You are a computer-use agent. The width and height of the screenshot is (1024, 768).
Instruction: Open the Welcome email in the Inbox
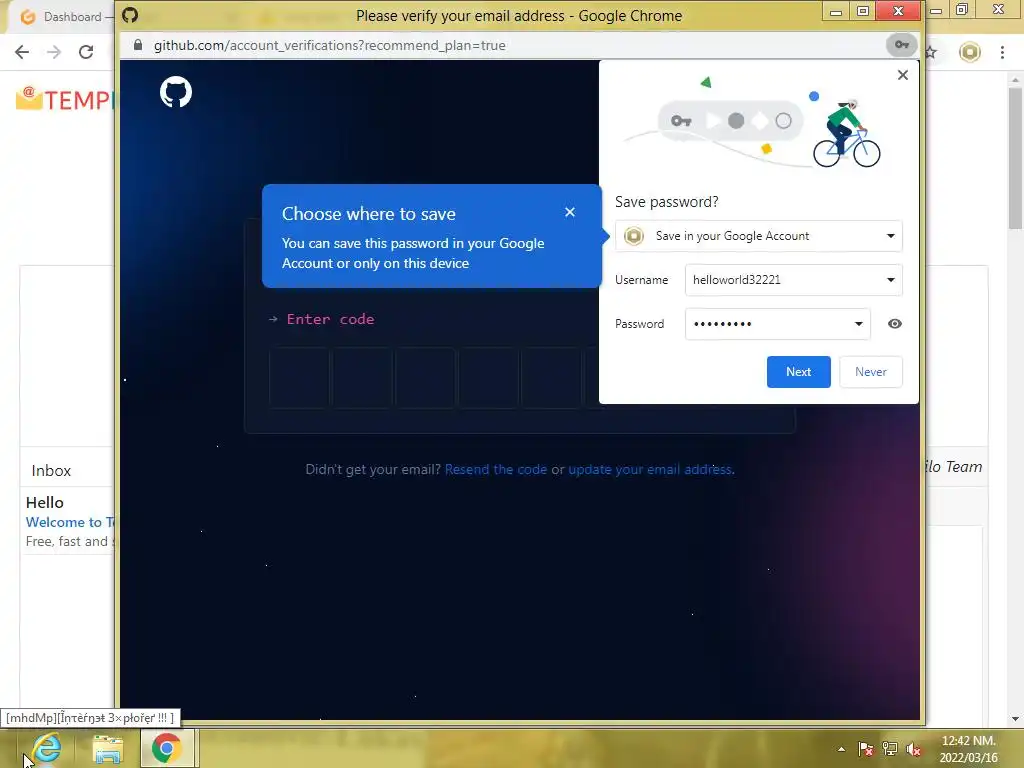pos(69,522)
